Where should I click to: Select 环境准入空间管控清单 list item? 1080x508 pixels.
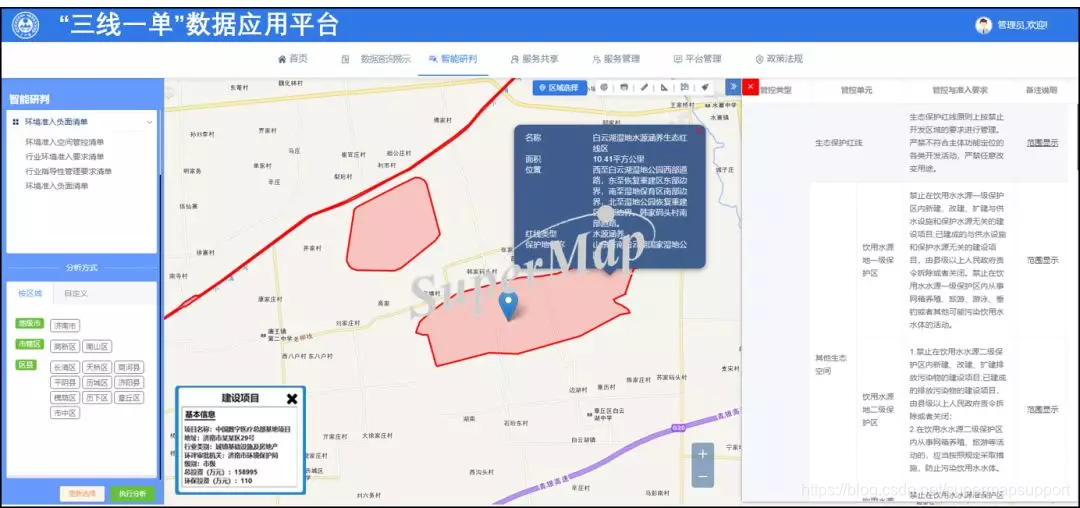65,142
